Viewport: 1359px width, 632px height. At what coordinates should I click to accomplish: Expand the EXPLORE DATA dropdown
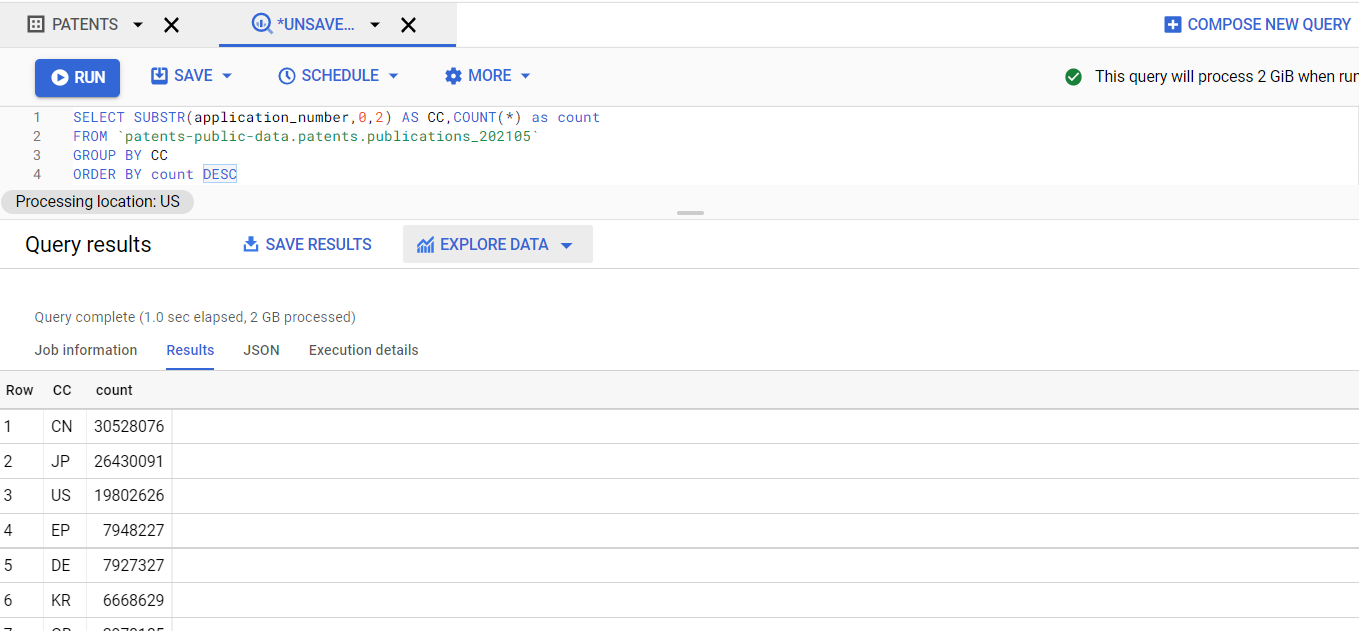point(565,243)
